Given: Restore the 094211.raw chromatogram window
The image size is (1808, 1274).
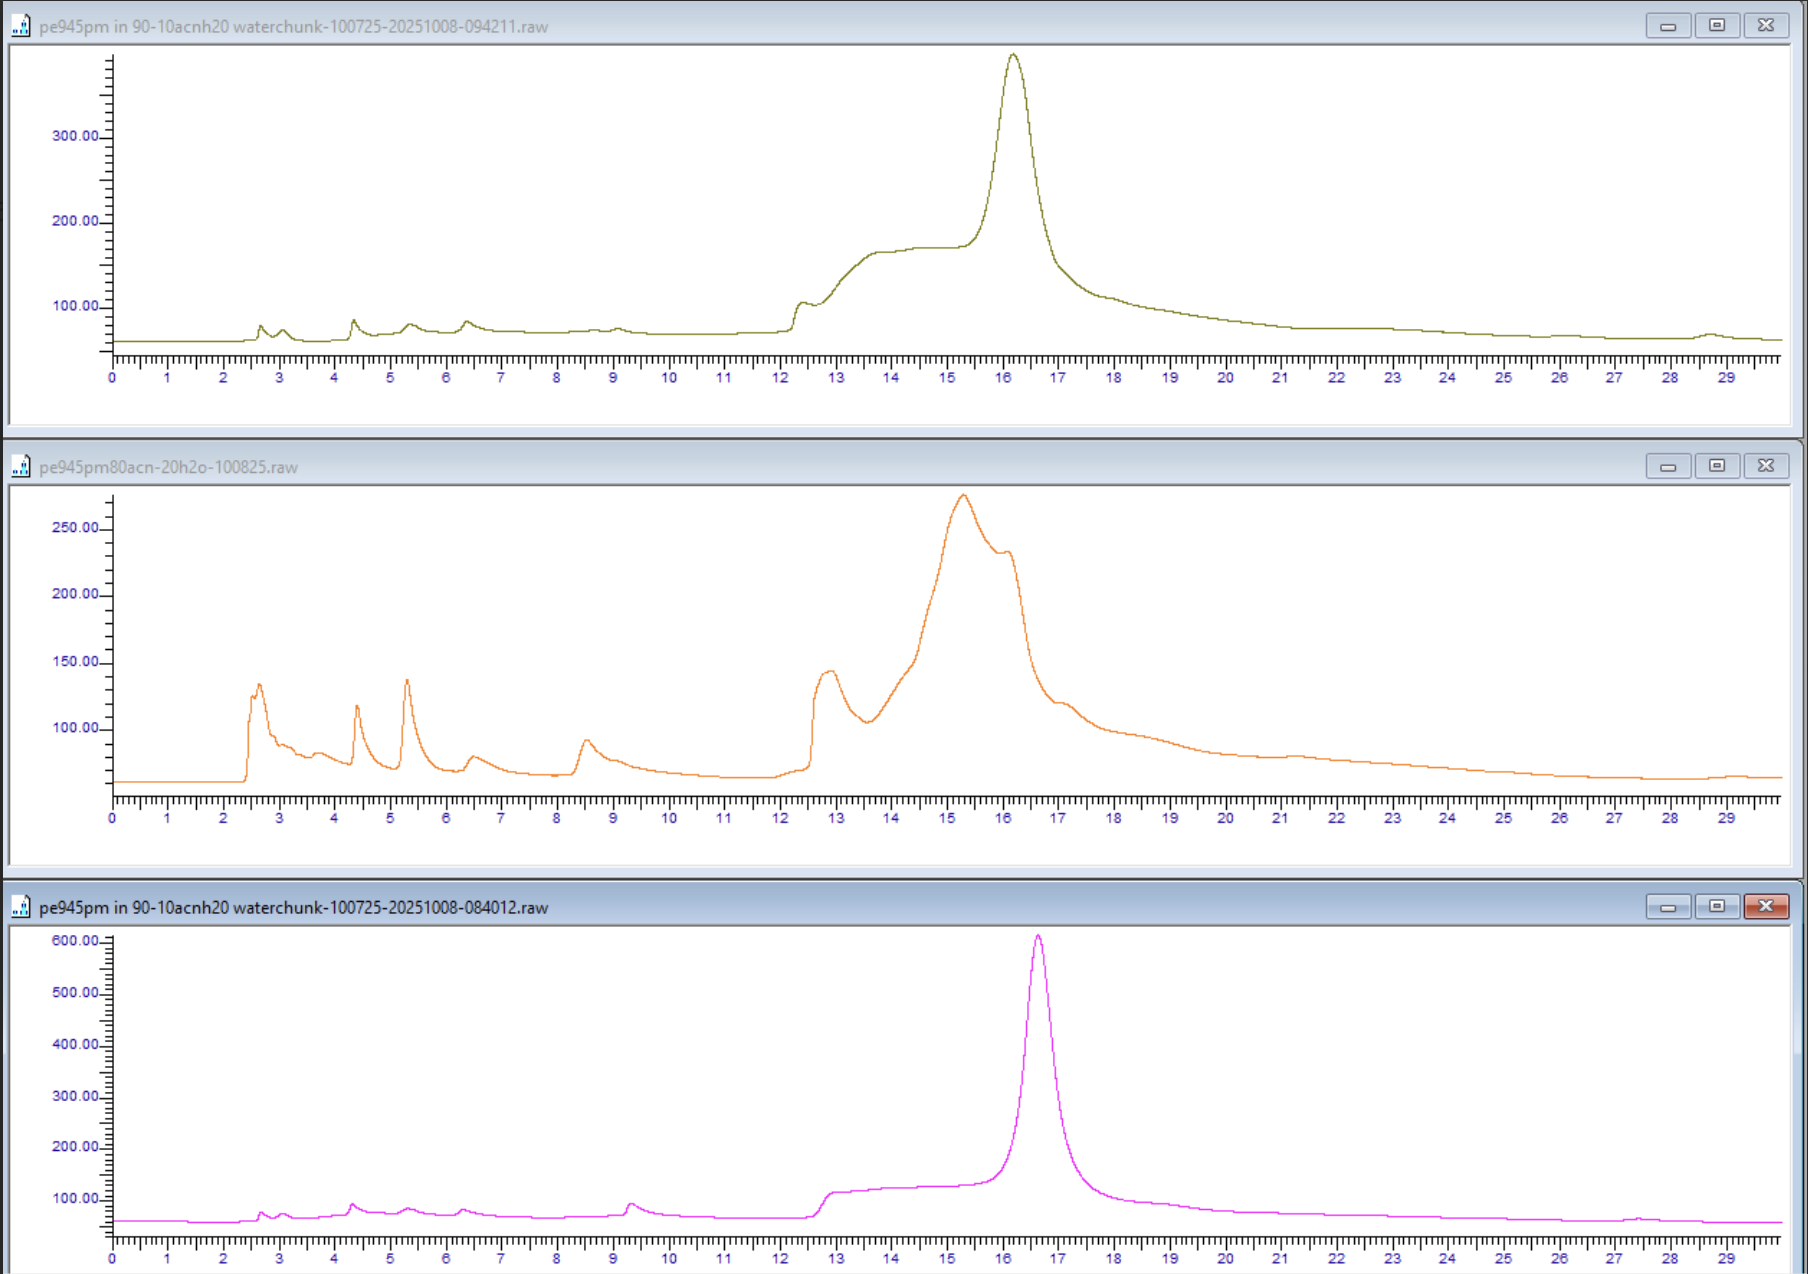Looking at the screenshot, I should (x=1717, y=25).
